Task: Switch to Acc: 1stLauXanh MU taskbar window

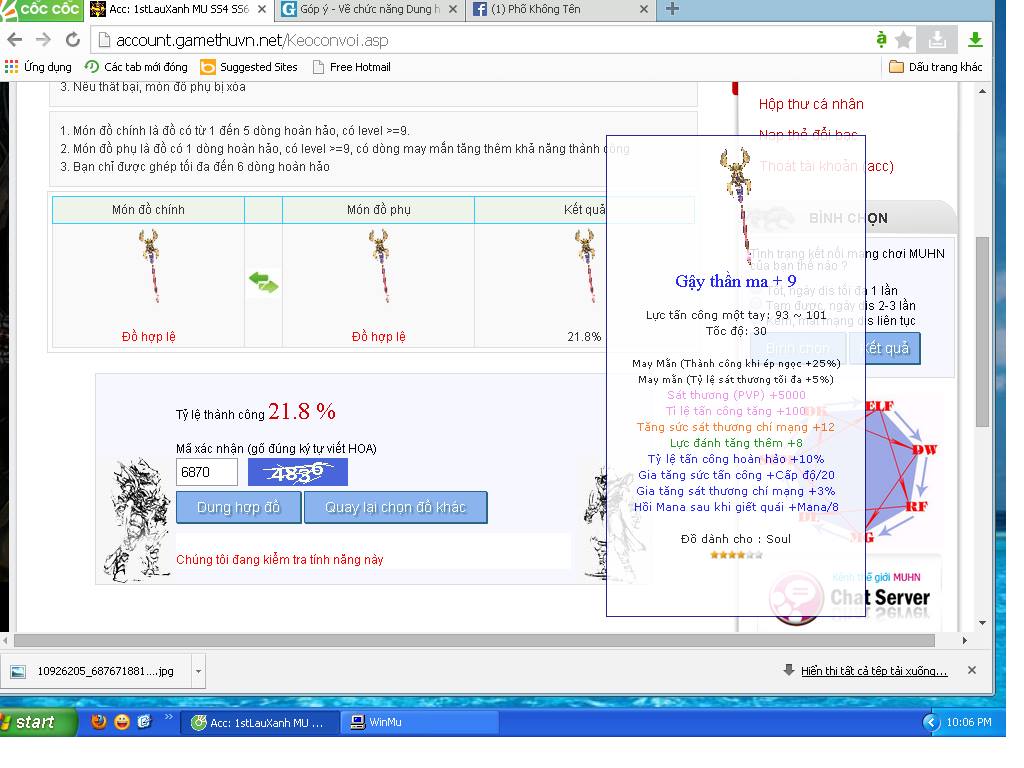Action: coord(259,722)
